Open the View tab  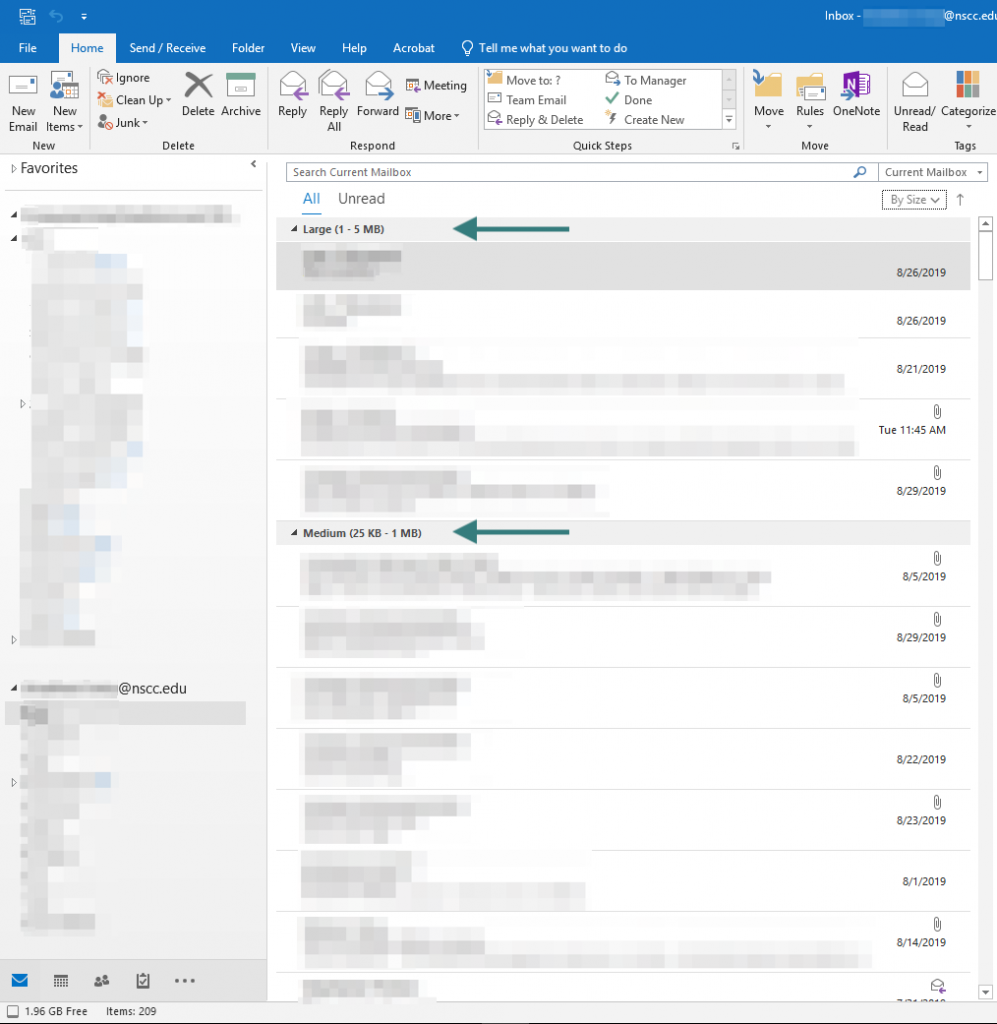coord(303,48)
